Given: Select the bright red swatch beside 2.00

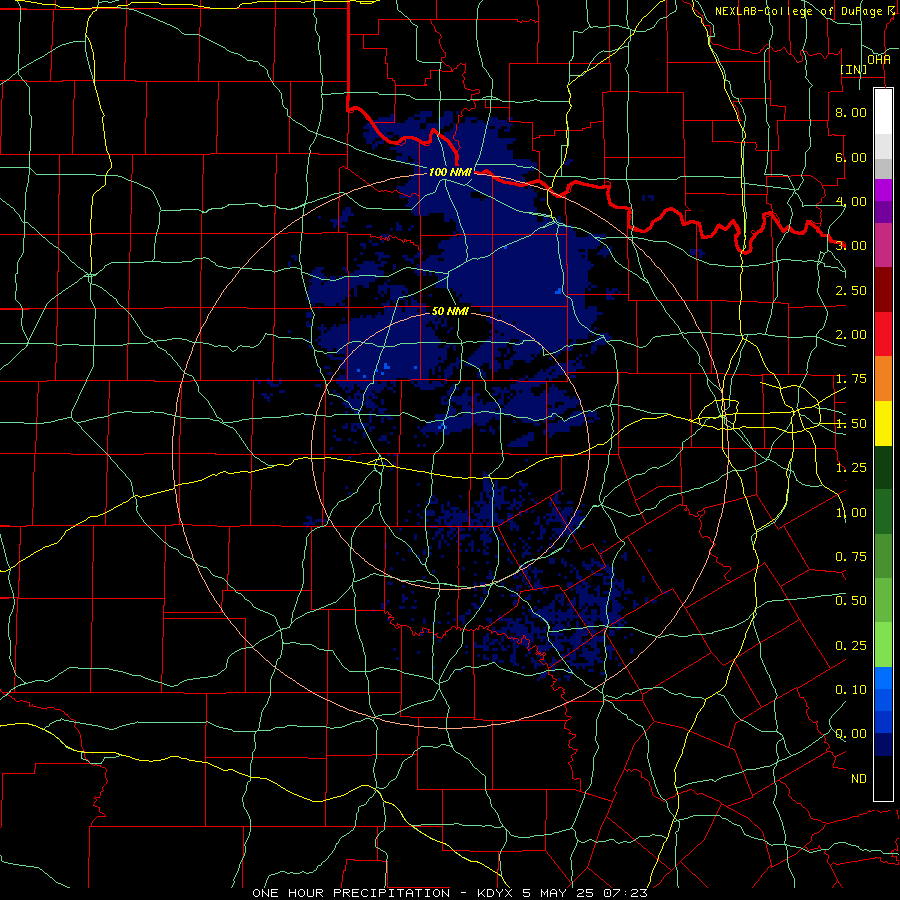Looking at the screenshot, I should pos(883,334).
